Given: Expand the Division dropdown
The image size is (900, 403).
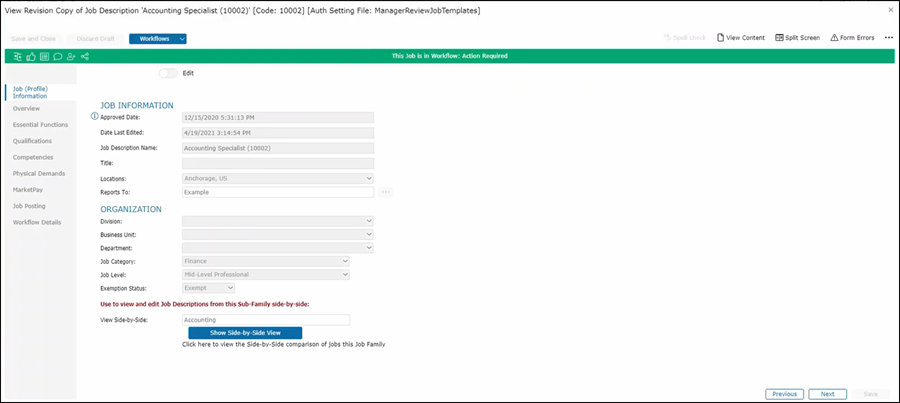Looking at the screenshot, I should pyautogui.click(x=277, y=220).
